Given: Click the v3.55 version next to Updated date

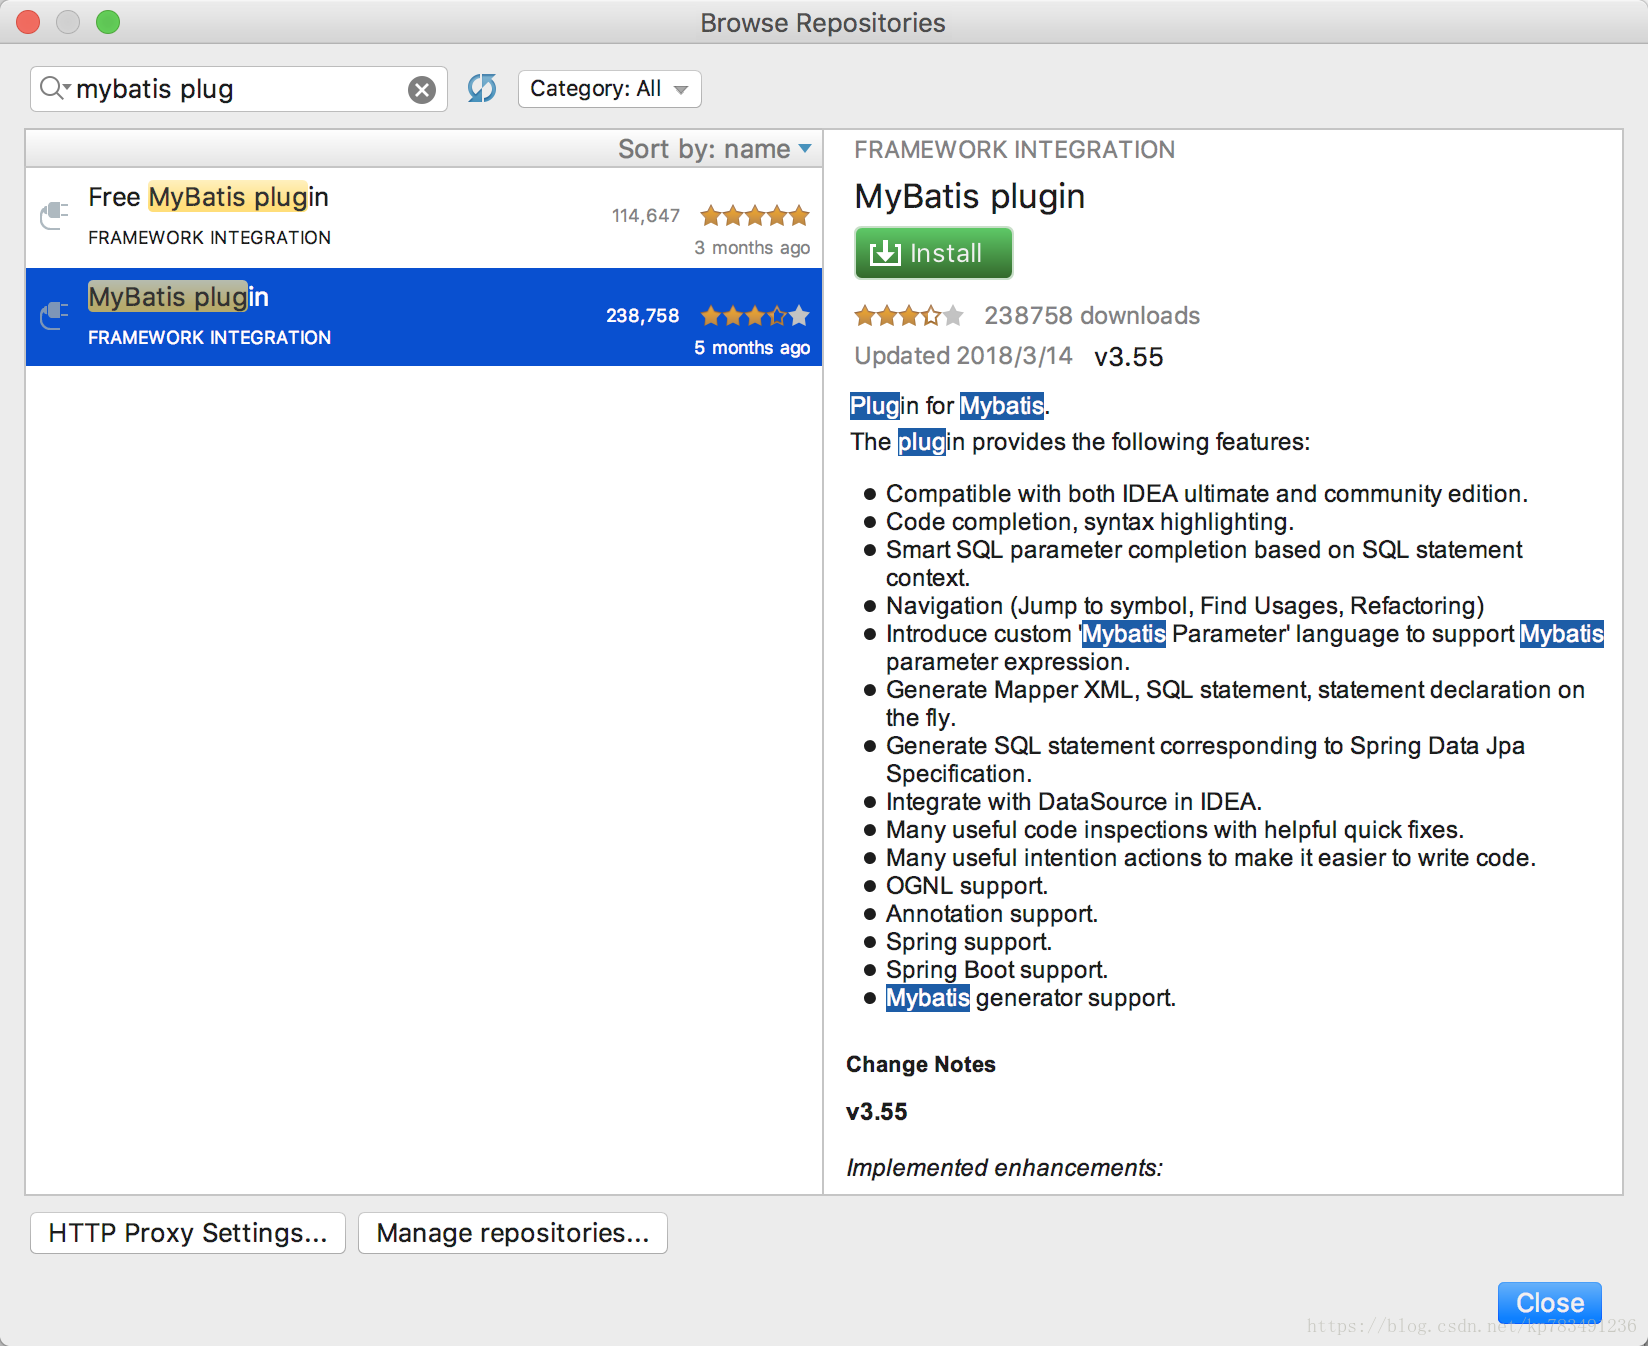Looking at the screenshot, I should click(1129, 357).
